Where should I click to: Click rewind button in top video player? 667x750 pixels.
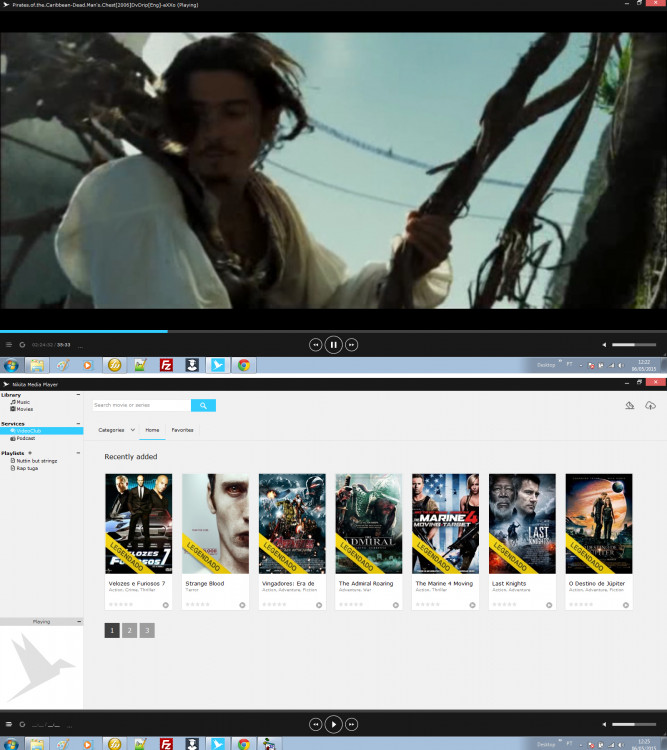316,344
